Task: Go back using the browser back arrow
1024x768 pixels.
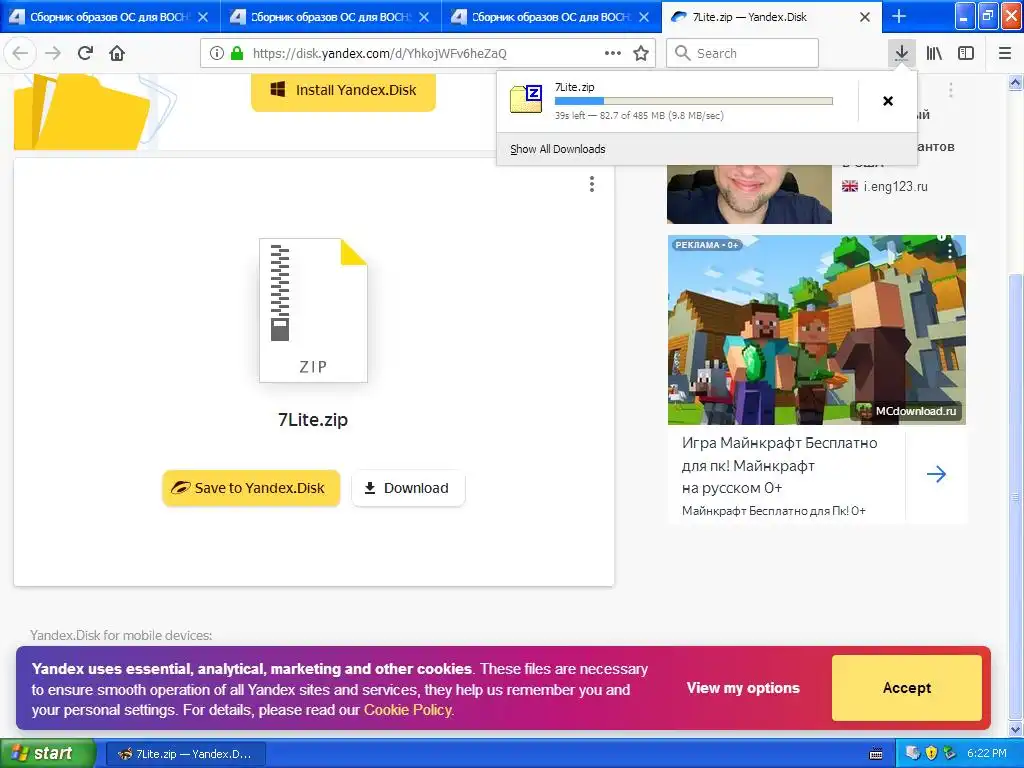Action: [20, 53]
